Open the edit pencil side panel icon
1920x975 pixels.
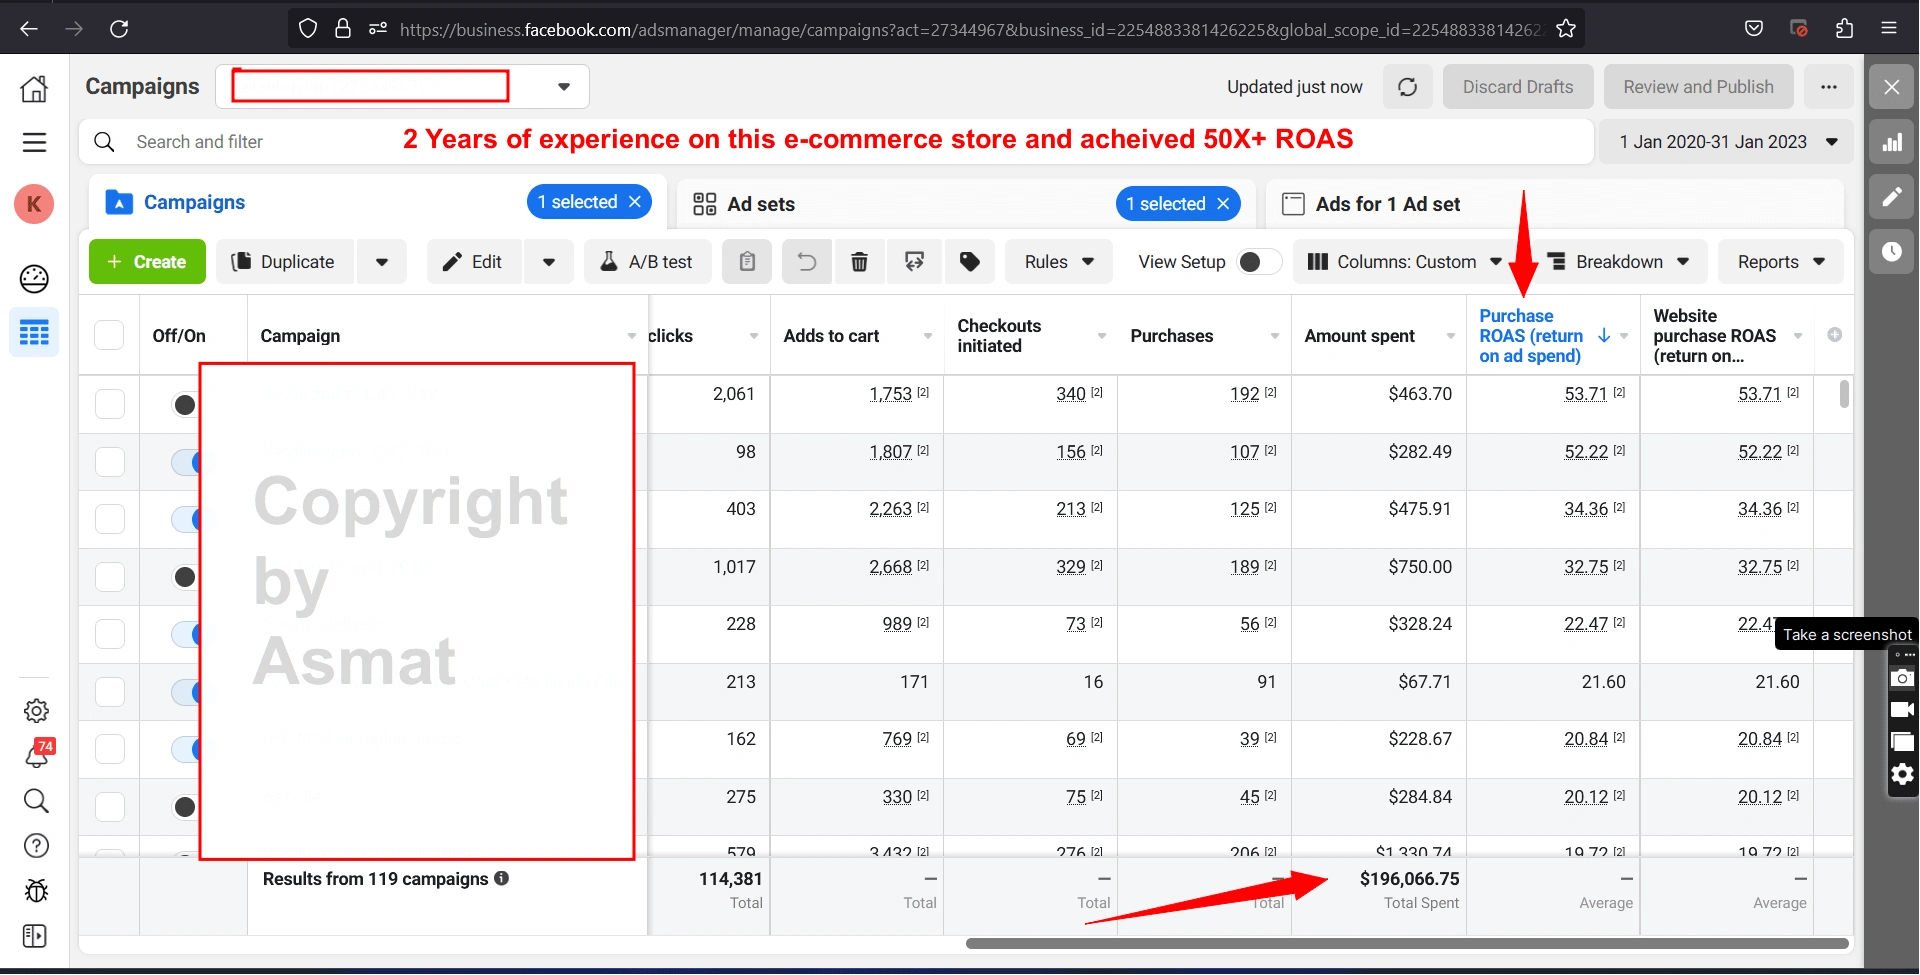(x=1892, y=197)
